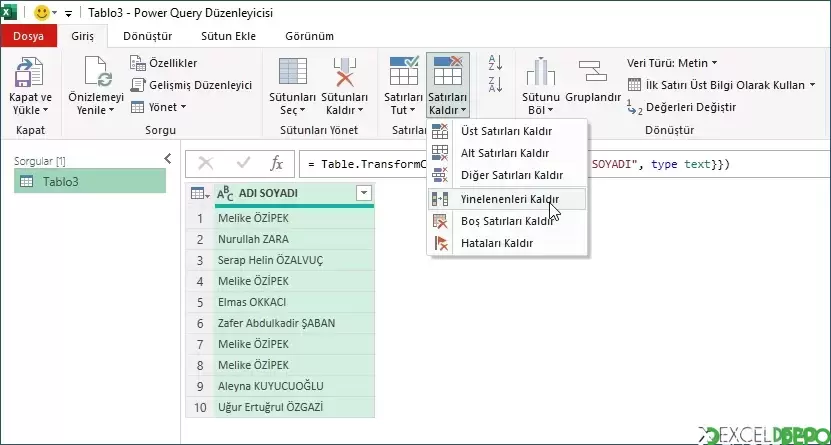Choose Diğer Satırları Kaldır from menu

[507, 175]
